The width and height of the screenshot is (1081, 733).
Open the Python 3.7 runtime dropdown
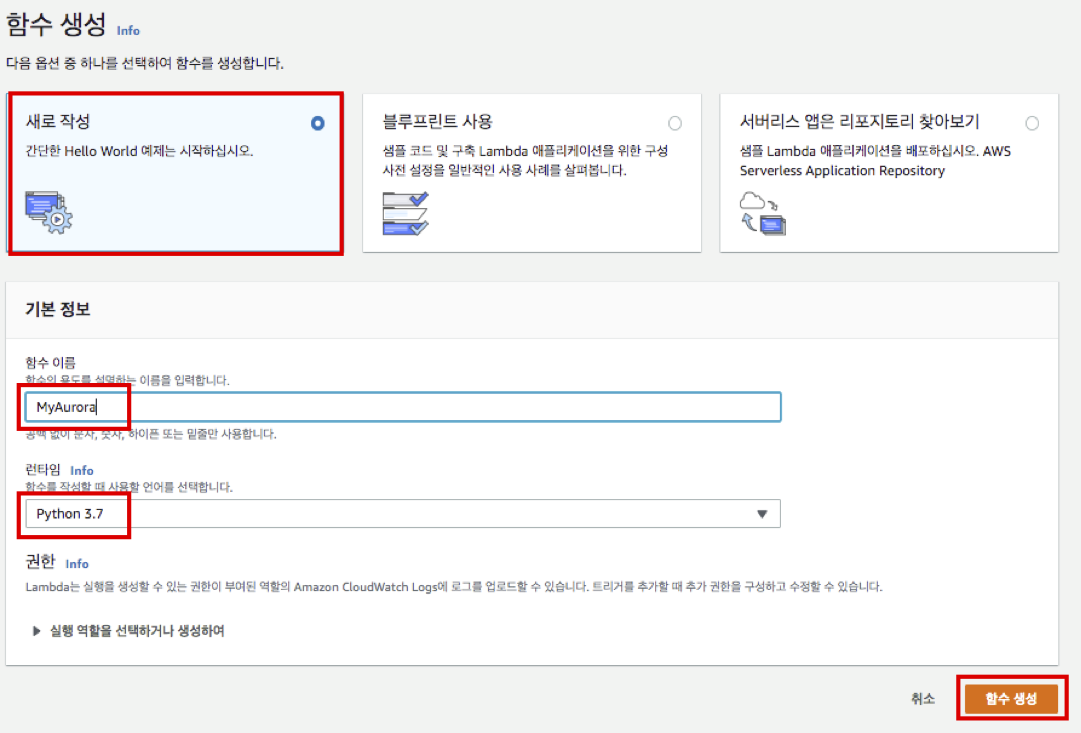coord(400,514)
